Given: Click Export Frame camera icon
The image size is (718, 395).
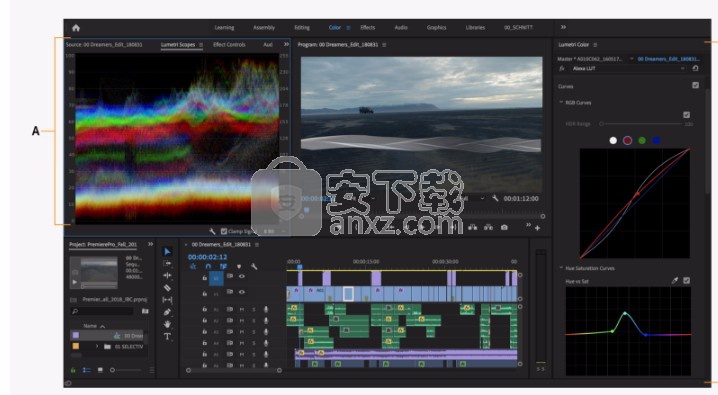Looking at the screenshot, I should [x=504, y=227].
